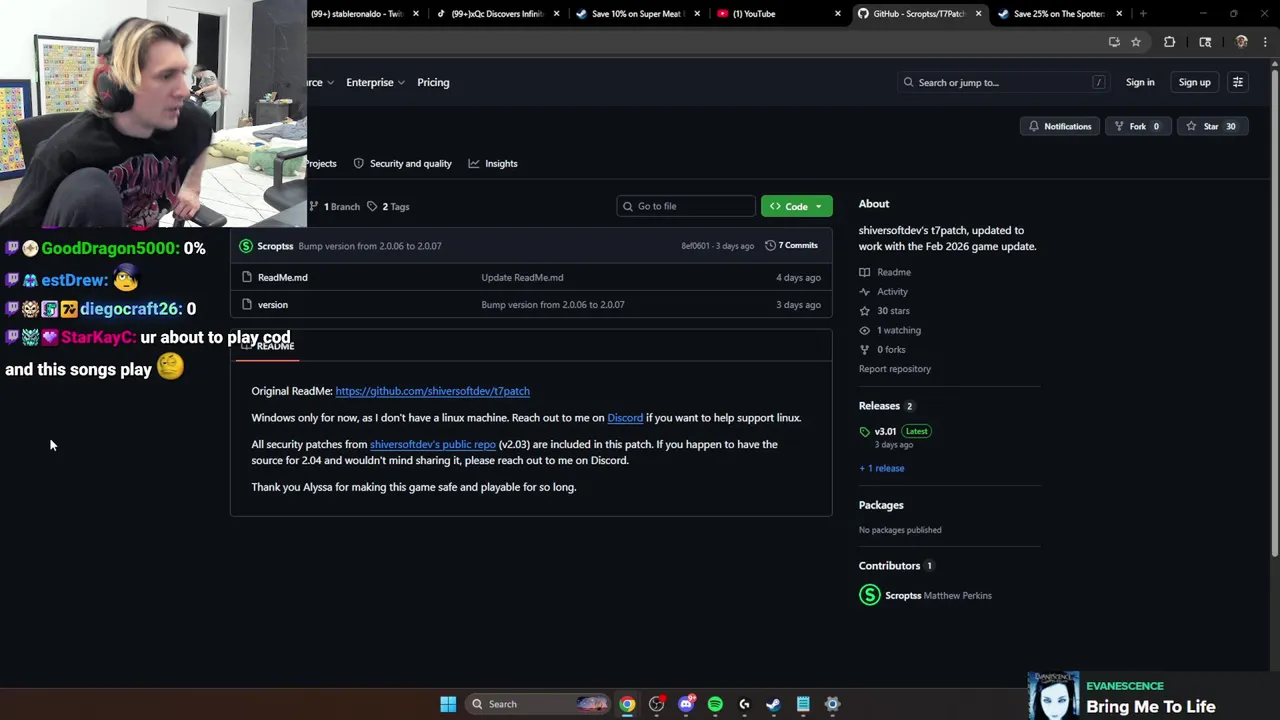Open Discord from the taskbar
This screenshot has width=1280, height=720.
point(686,704)
